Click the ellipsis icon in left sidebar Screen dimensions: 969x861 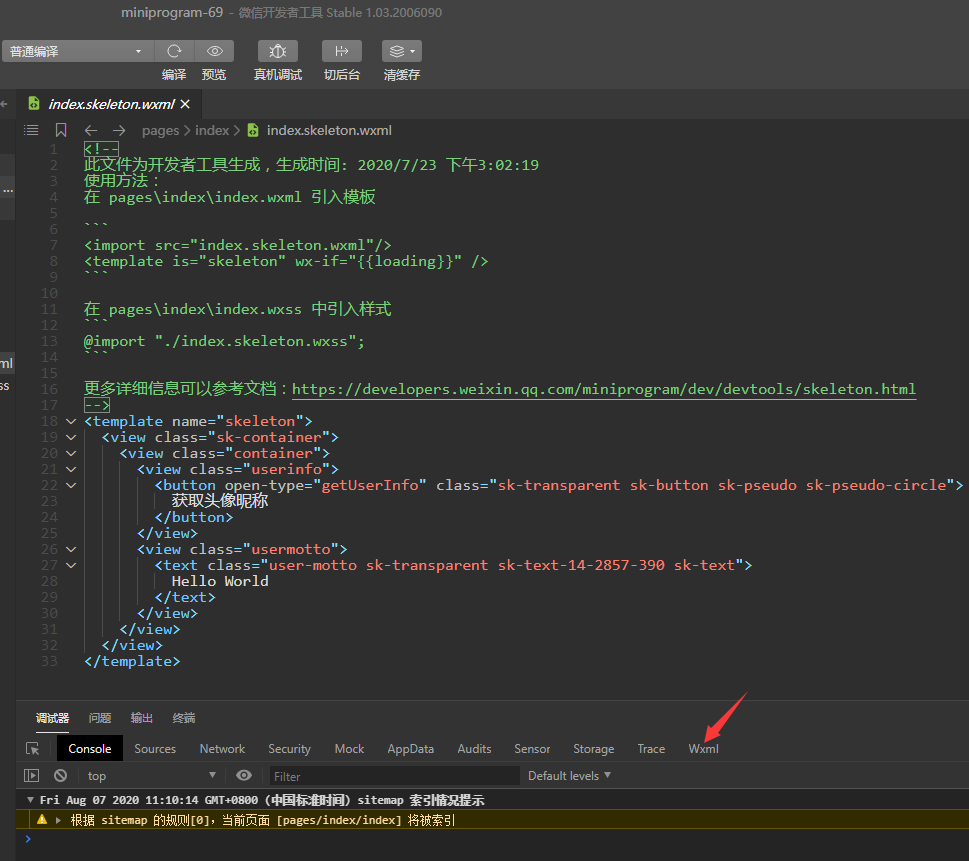(7, 190)
